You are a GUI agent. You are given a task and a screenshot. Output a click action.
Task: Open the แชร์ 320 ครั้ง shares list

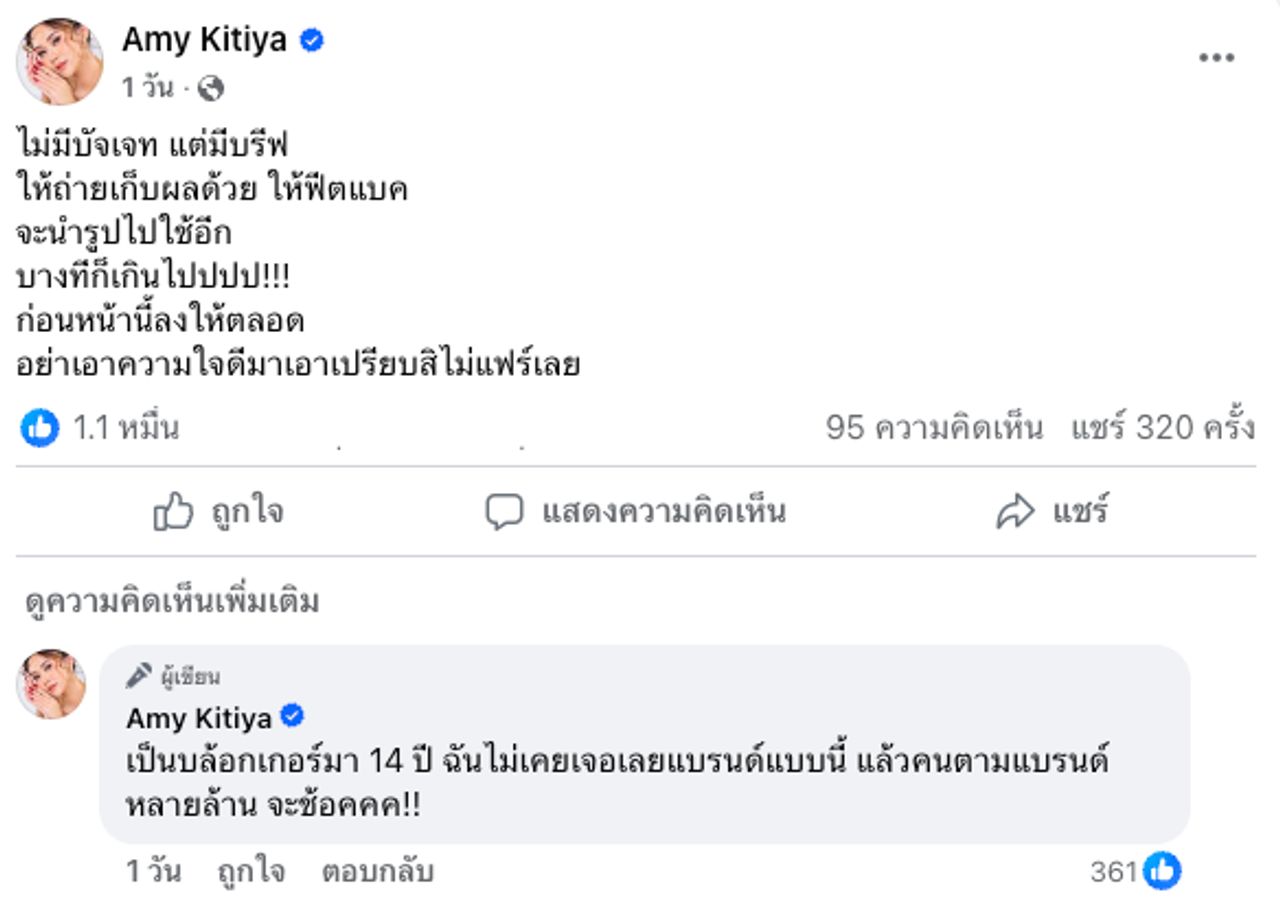coord(1163,428)
